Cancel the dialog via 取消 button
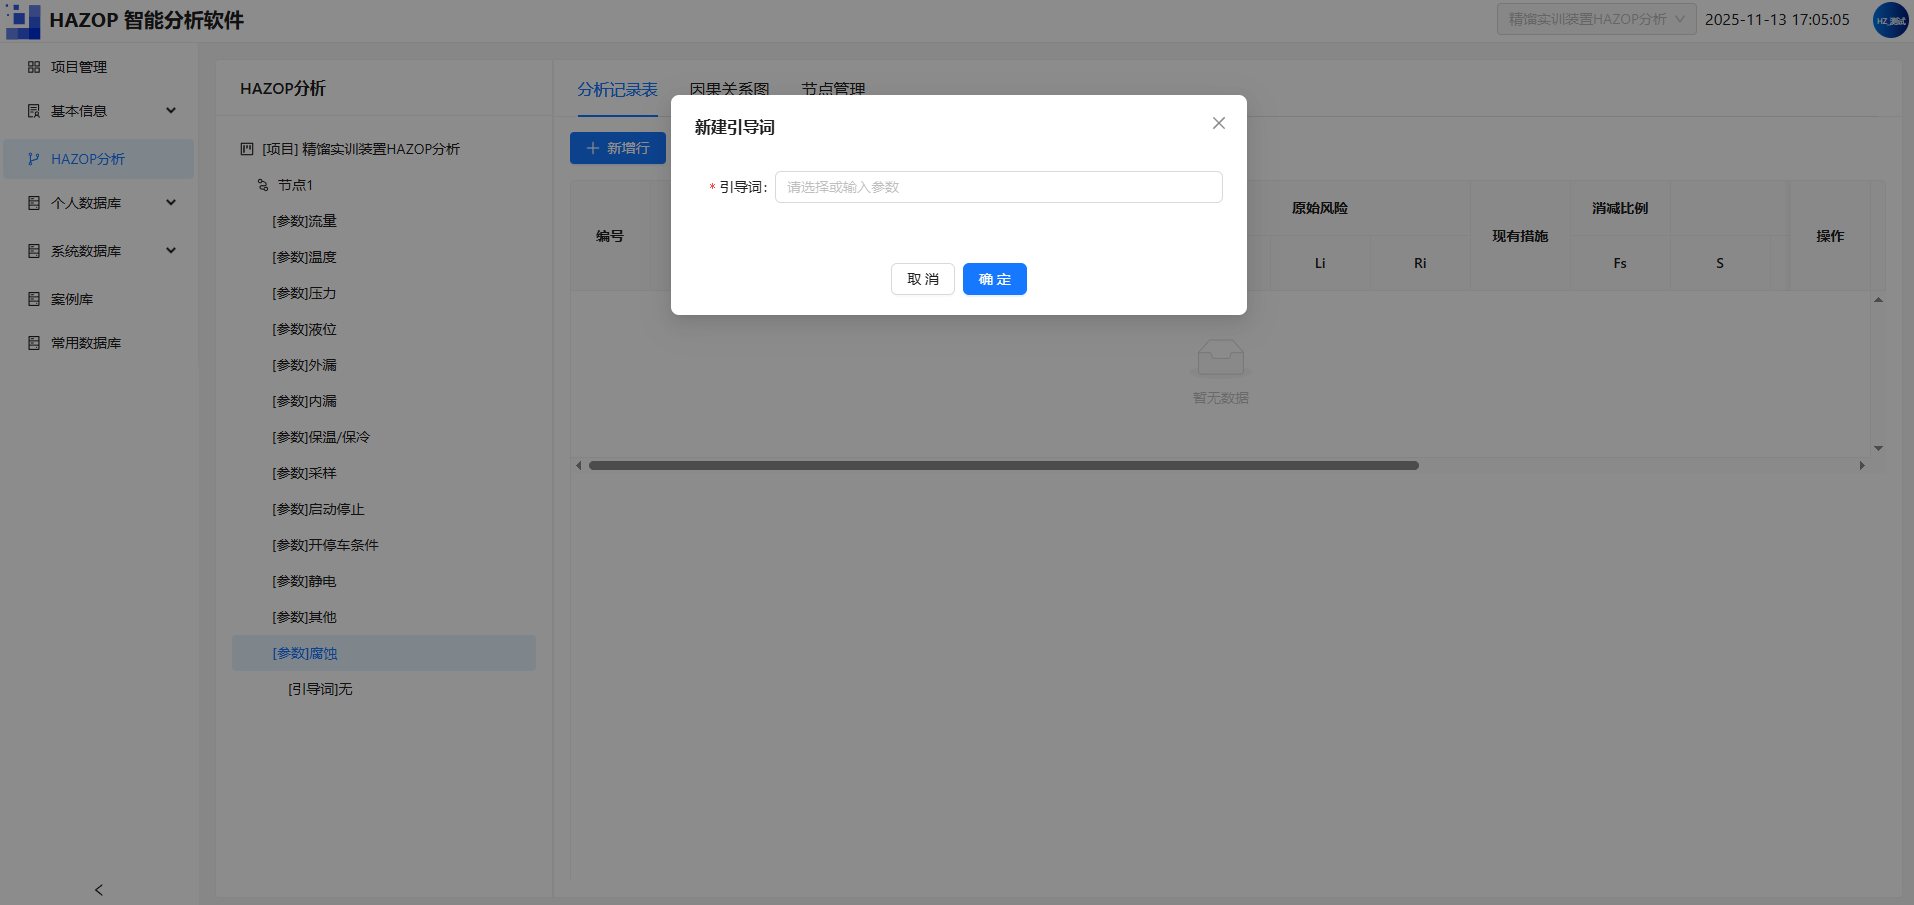 (922, 279)
